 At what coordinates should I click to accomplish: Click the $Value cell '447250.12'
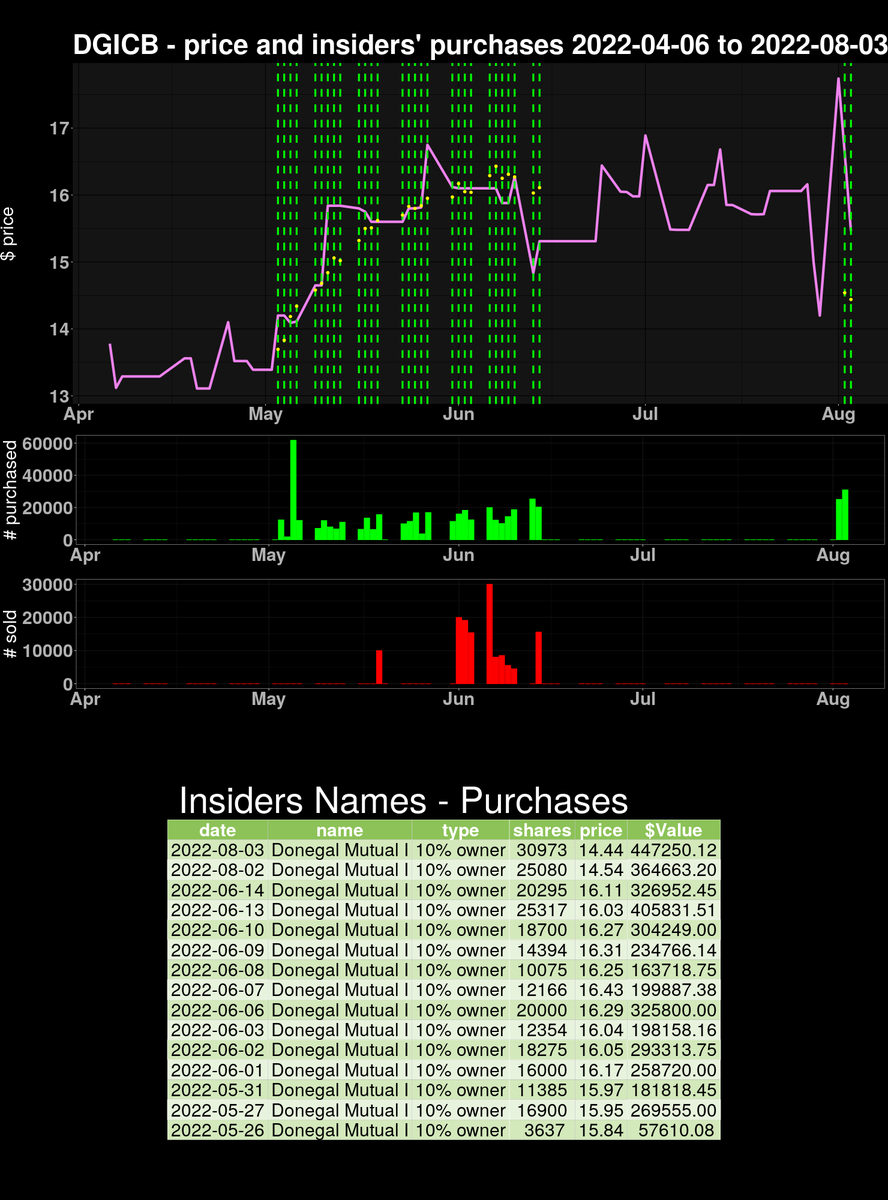[x=674, y=850]
